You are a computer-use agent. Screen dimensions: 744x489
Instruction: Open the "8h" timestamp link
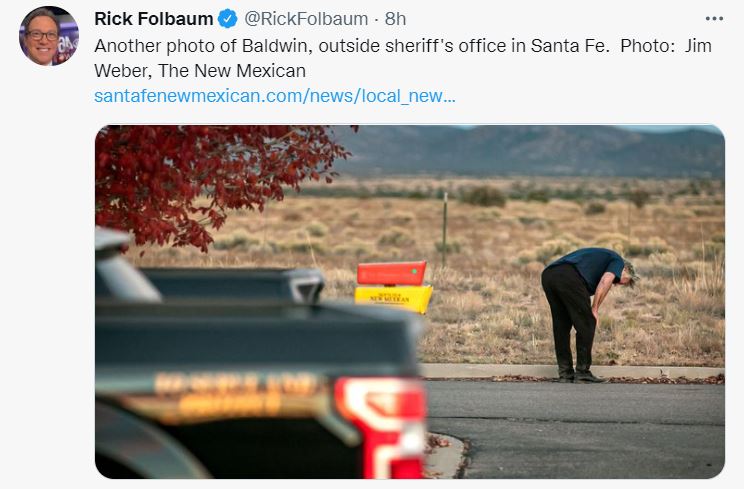pos(395,19)
